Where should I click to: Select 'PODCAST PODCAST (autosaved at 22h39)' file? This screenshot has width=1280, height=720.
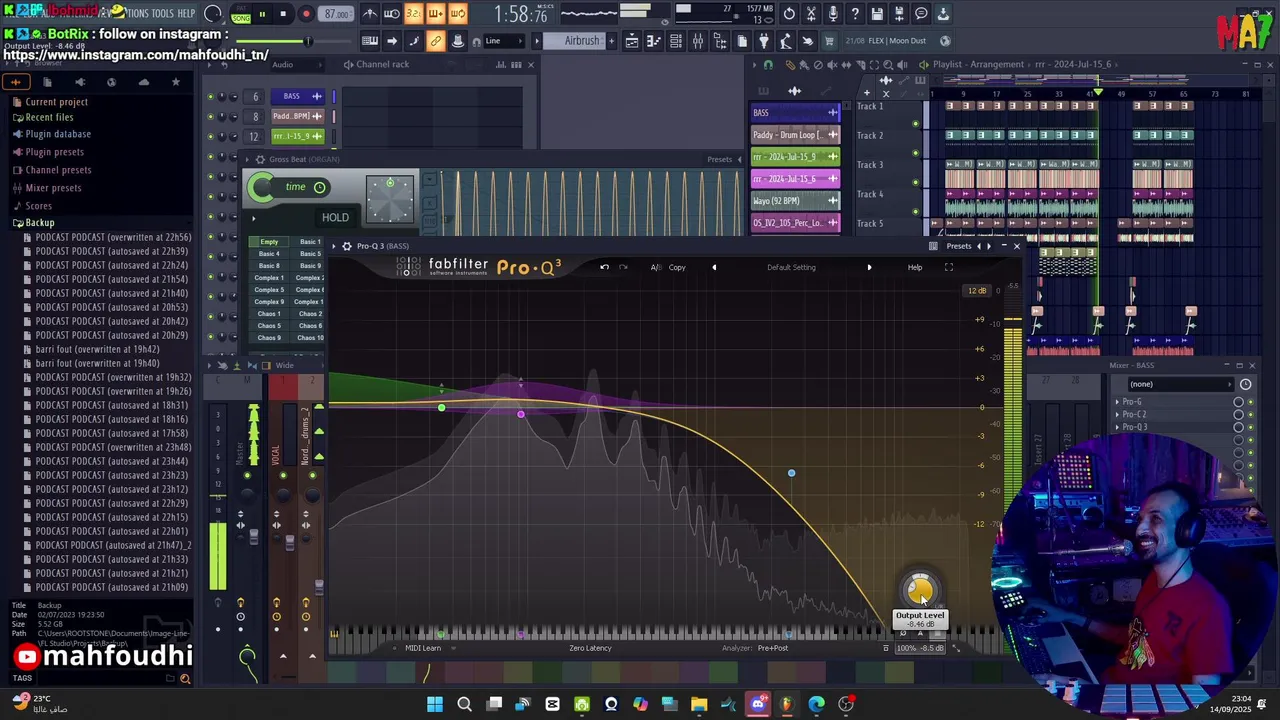[111, 252]
